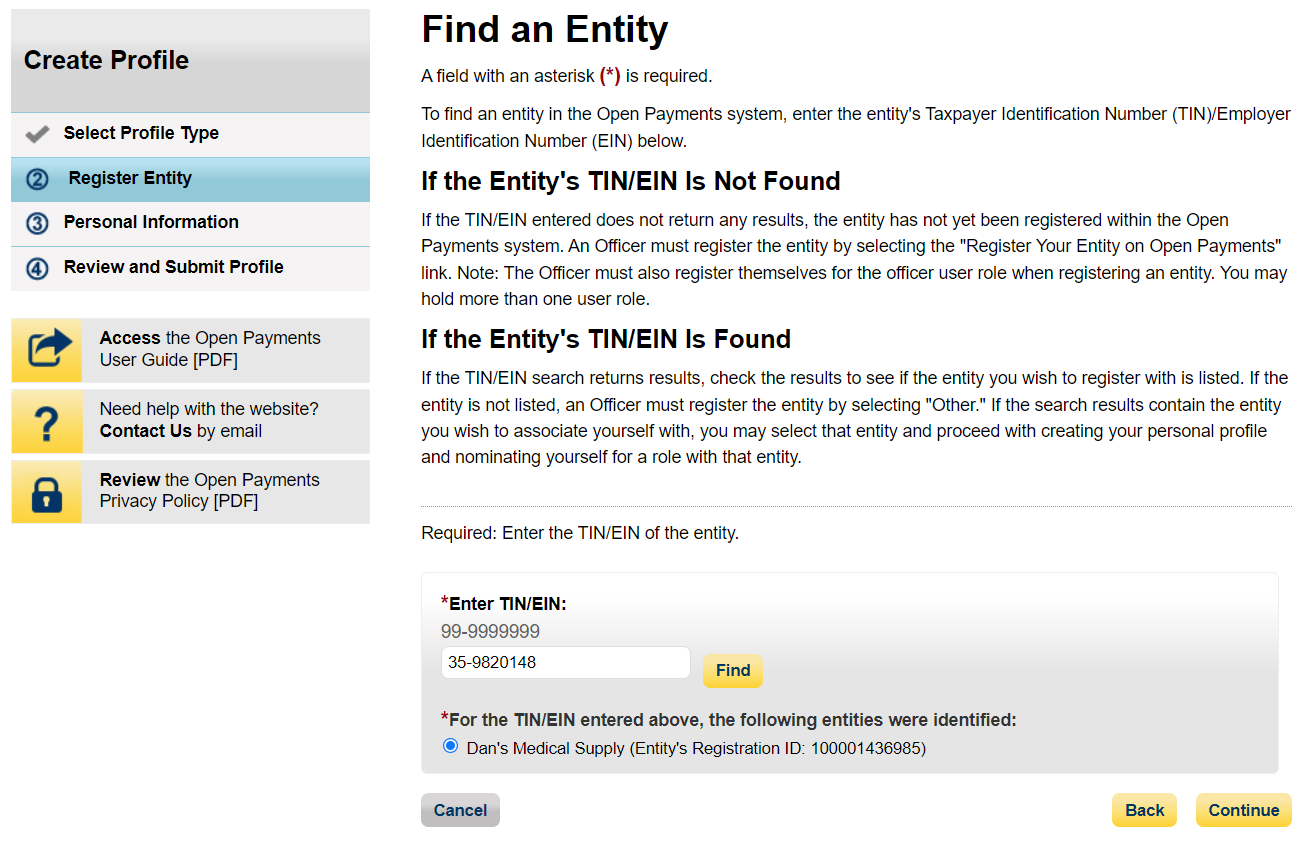Cancel the profile creation
1307x841 pixels.
[460, 810]
